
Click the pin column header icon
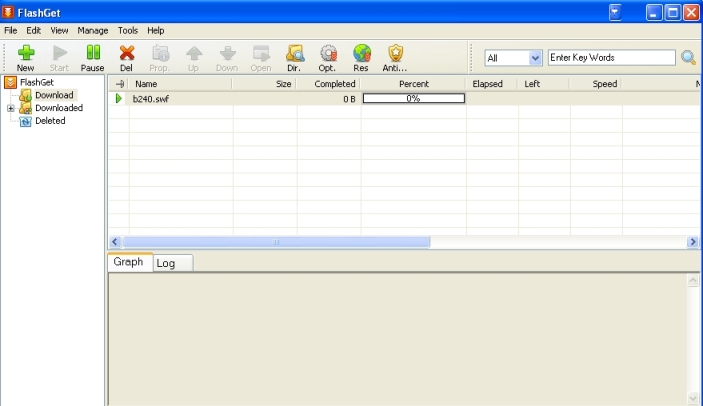119,84
